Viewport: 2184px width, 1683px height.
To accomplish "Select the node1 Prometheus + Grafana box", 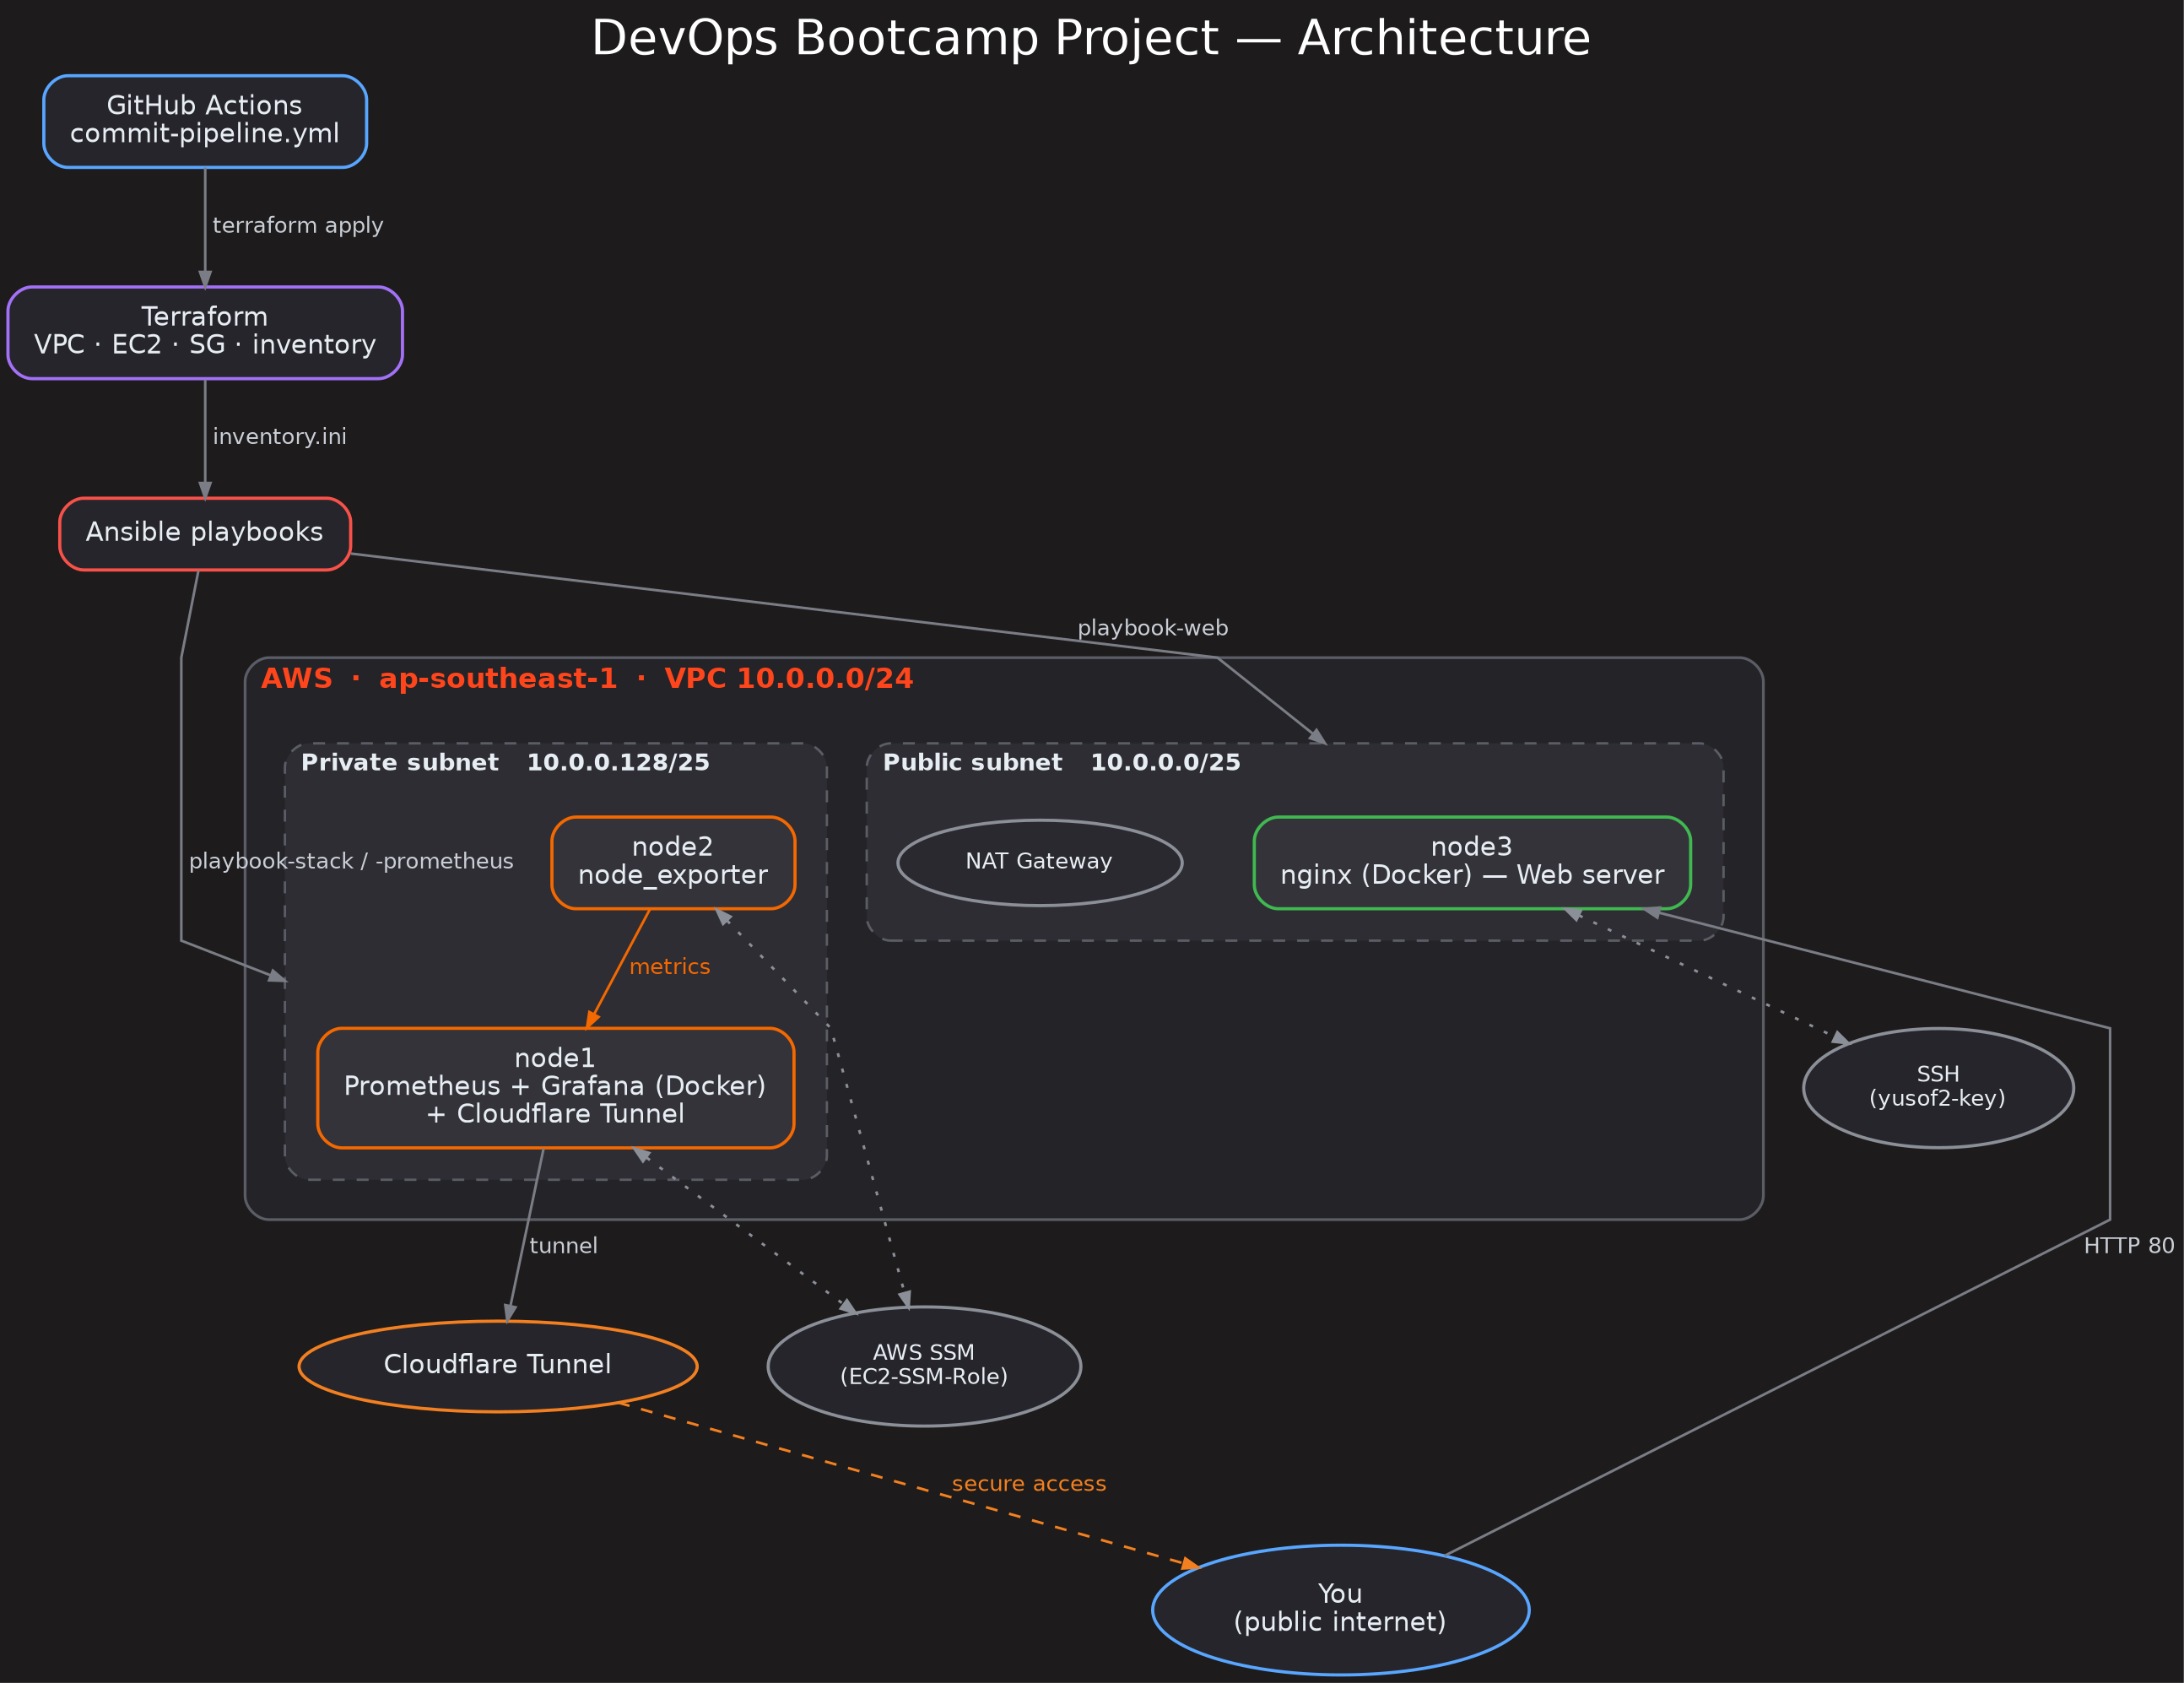I will pos(555,1088).
